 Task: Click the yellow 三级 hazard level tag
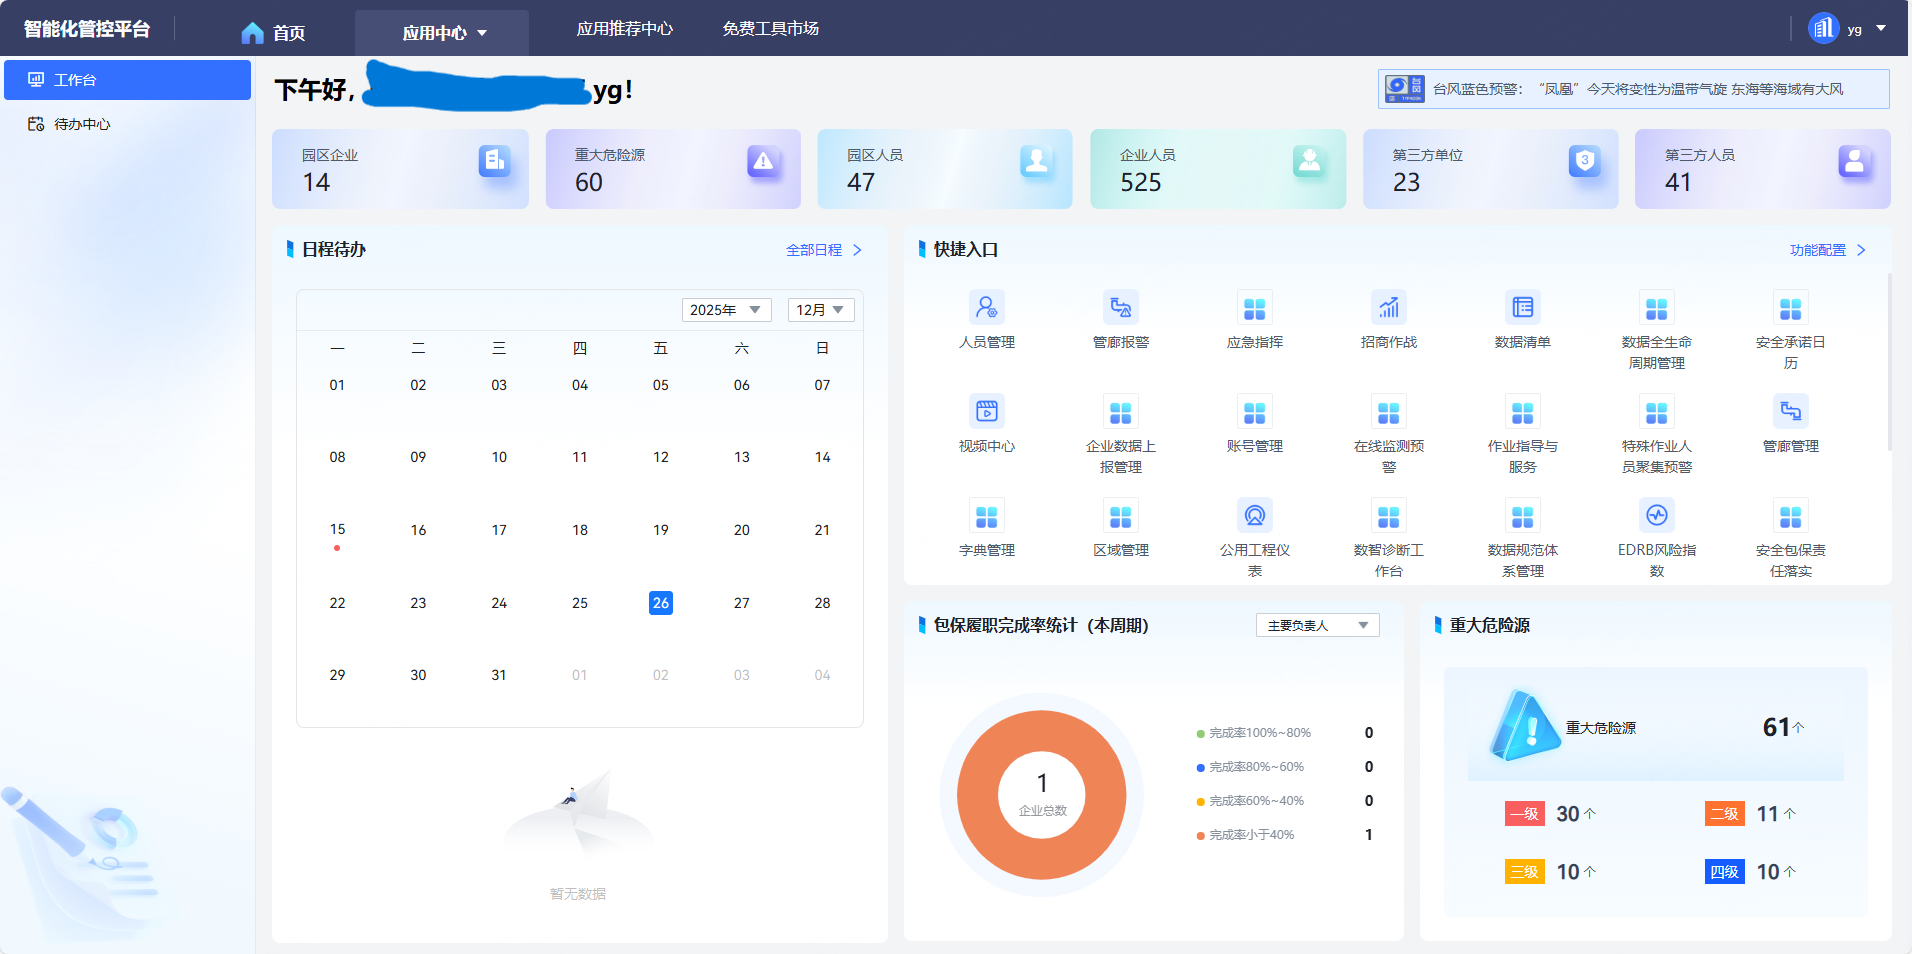(1525, 872)
